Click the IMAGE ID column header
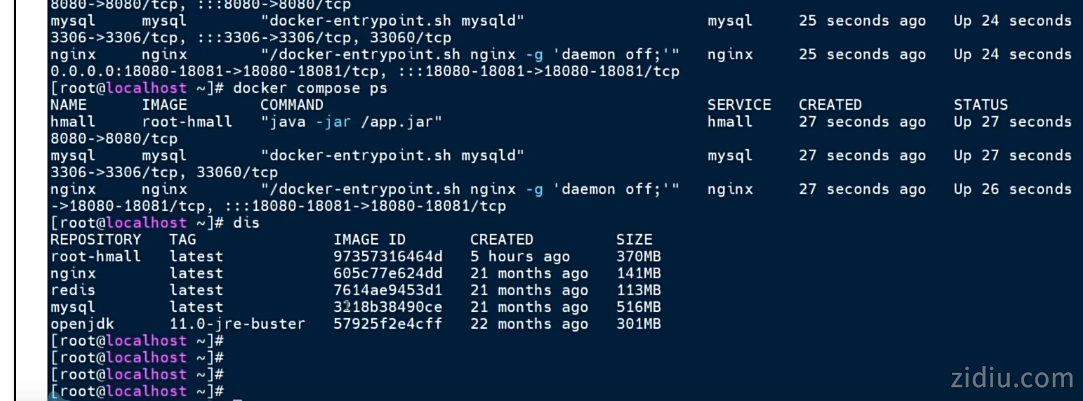 [369, 240]
